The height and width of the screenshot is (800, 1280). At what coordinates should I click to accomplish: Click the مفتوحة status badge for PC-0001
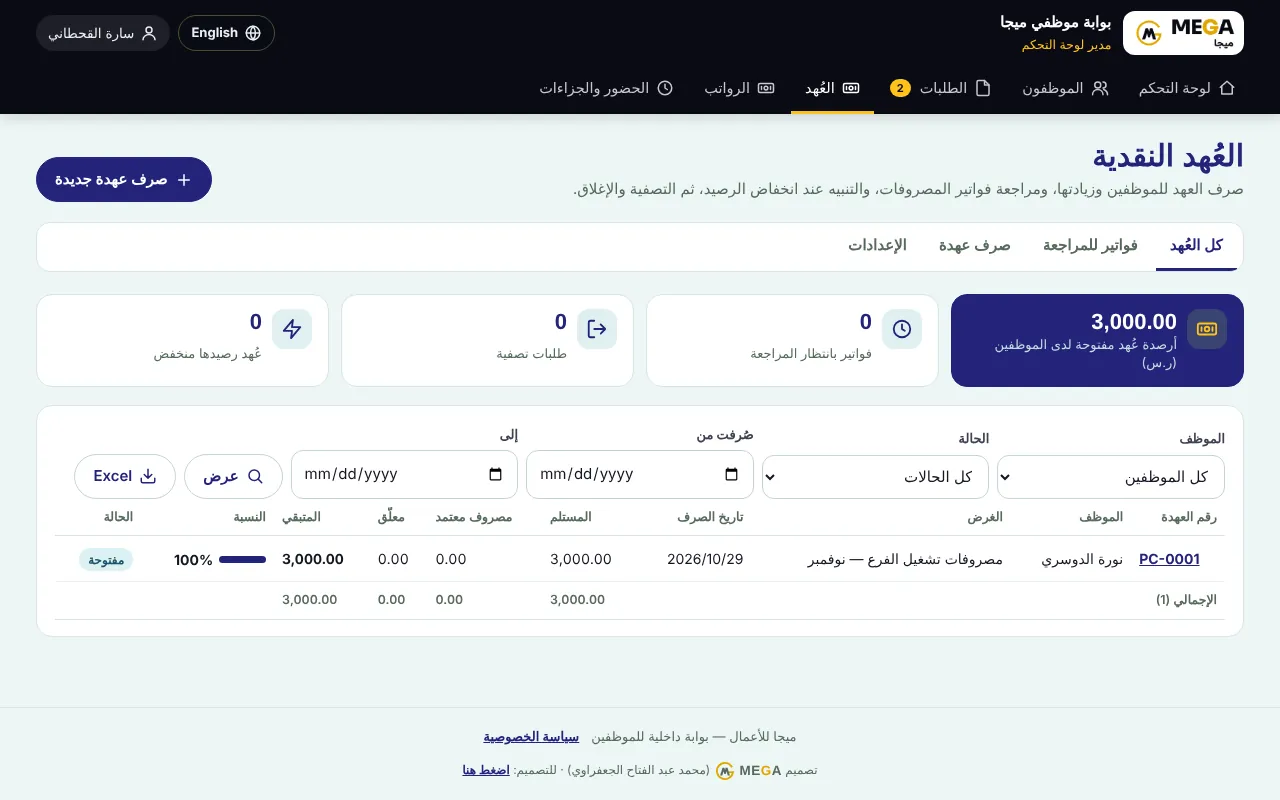click(x=106, y=560)
